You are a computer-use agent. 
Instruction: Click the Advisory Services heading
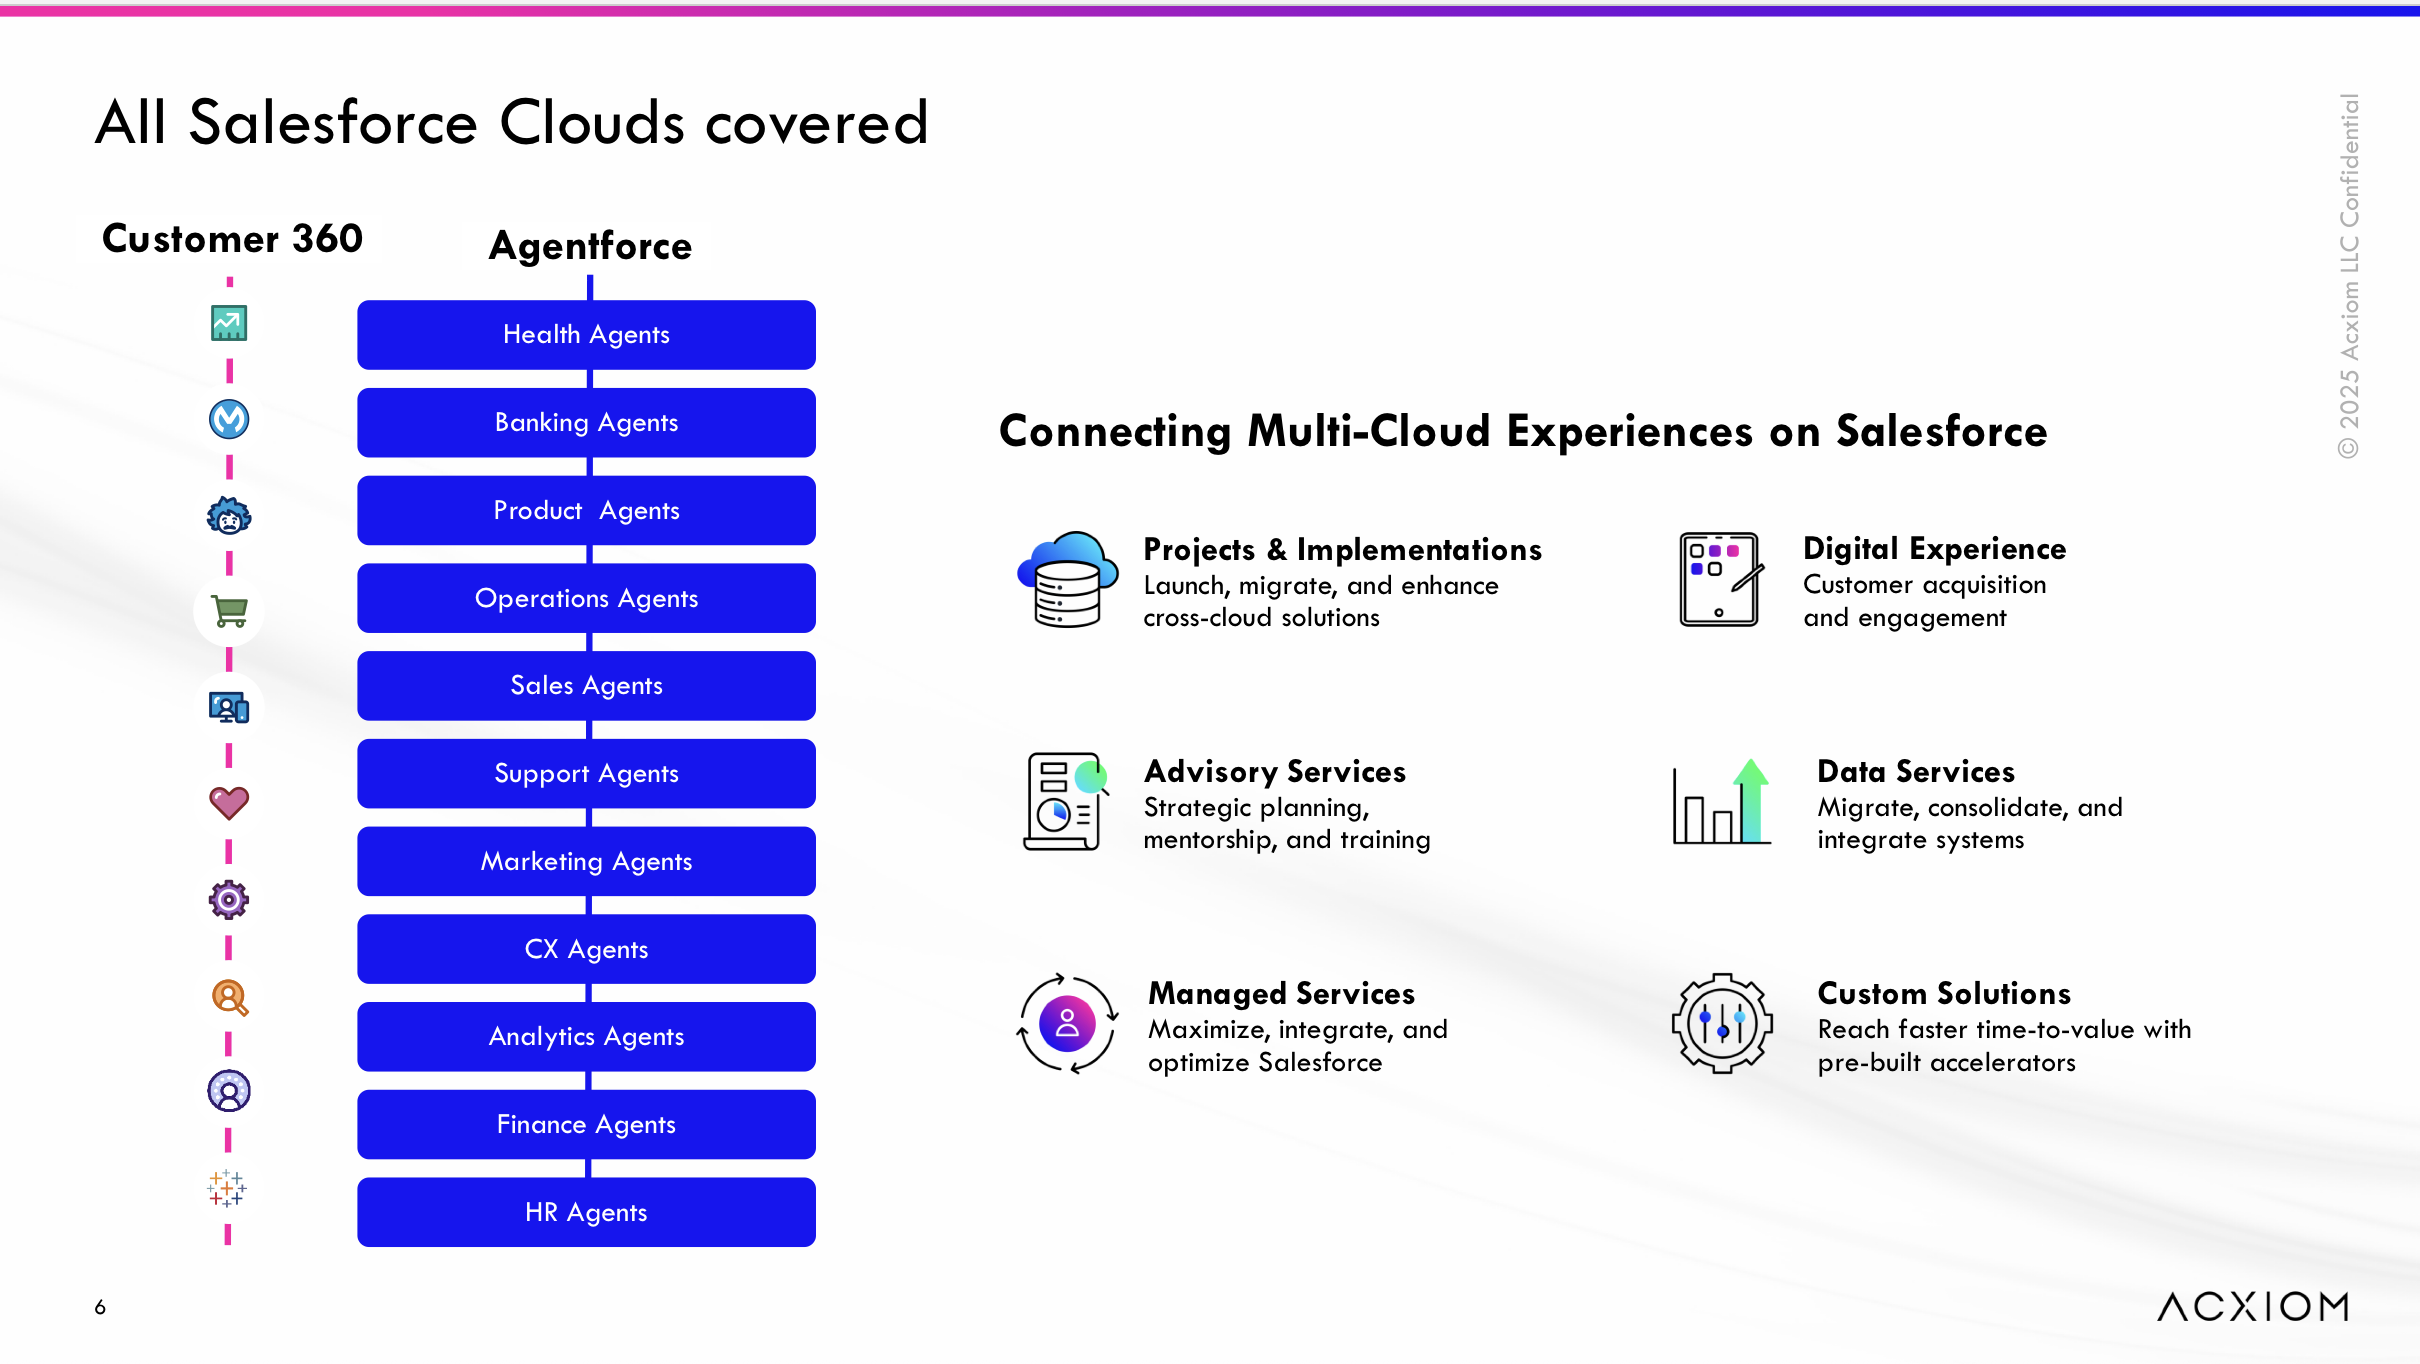(1275, 771)
